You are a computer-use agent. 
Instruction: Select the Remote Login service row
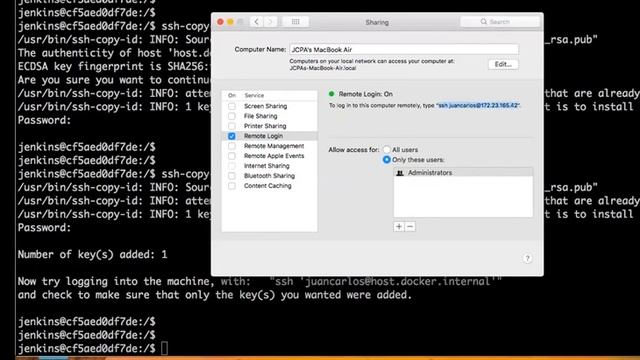pyautogui.click(x=269, y=136)
